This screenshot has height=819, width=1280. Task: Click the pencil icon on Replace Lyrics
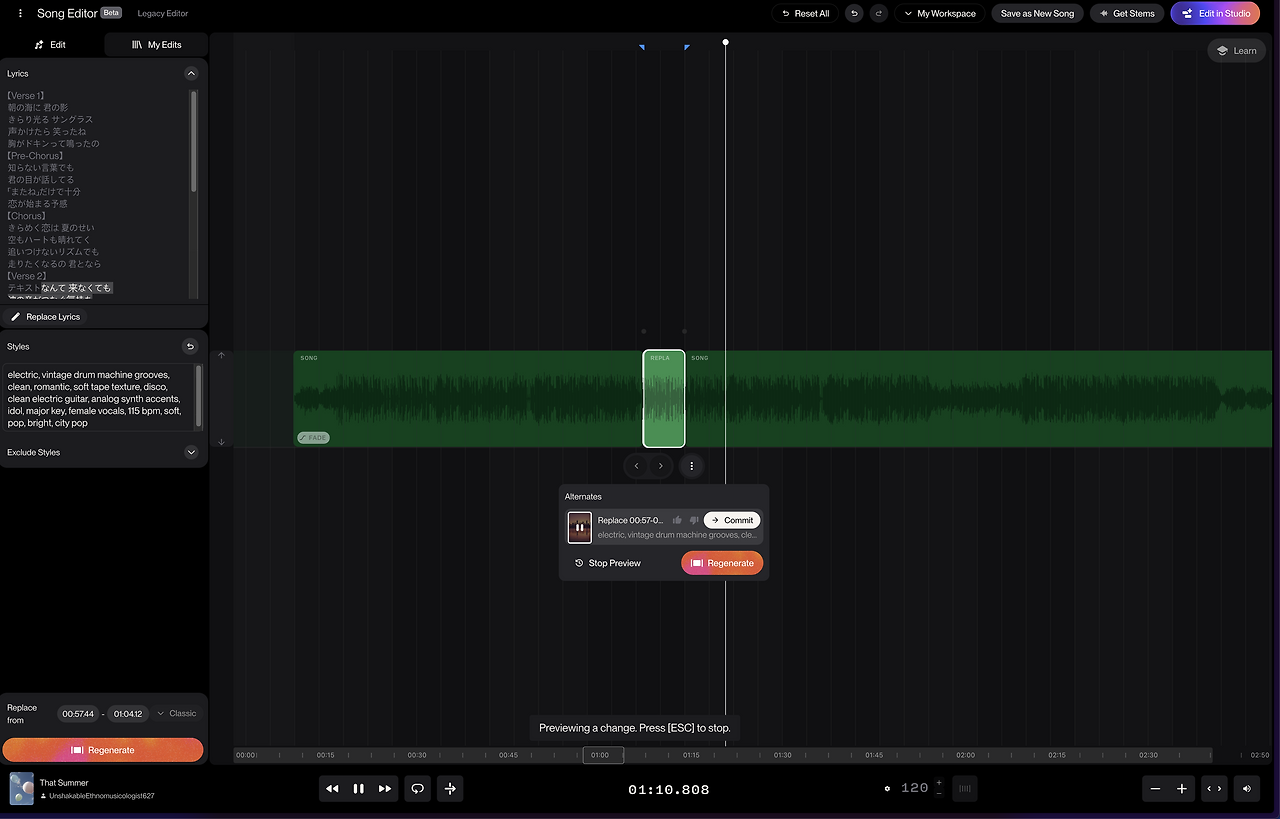(16, 317)
